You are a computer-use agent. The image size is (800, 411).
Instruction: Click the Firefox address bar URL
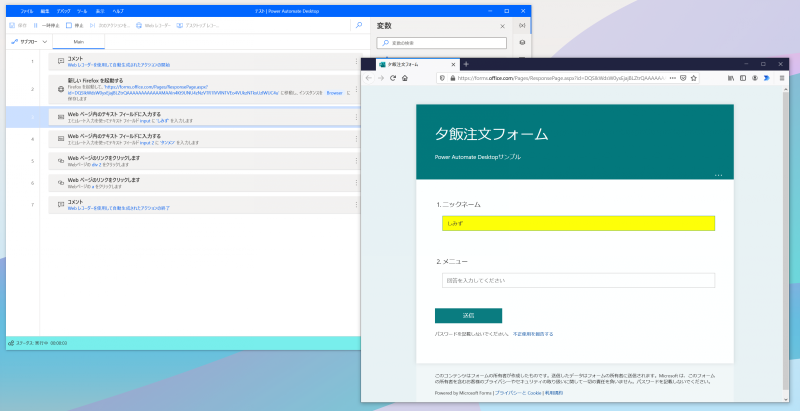[561, 78]
